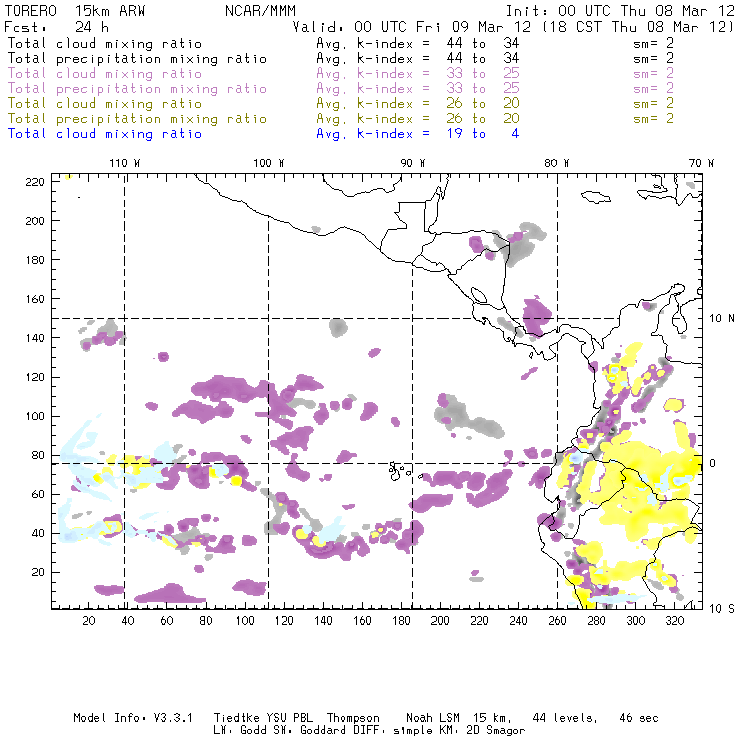
Task: Click the '44 levels' footer text
Action: coord(565,718)
